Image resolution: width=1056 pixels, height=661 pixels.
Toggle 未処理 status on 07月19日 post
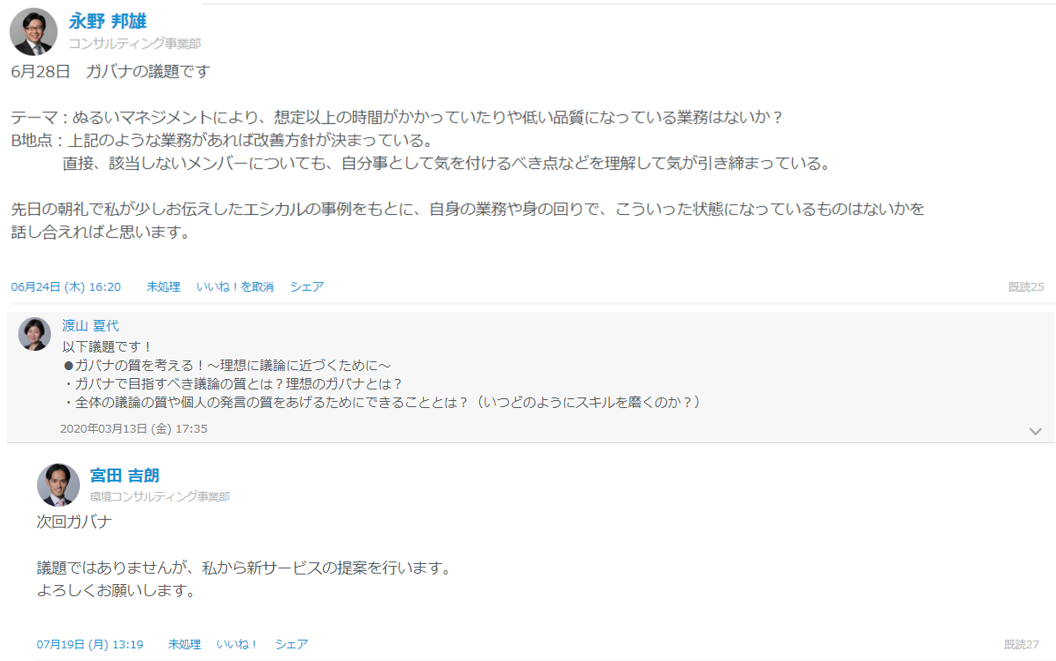[185, 645]
